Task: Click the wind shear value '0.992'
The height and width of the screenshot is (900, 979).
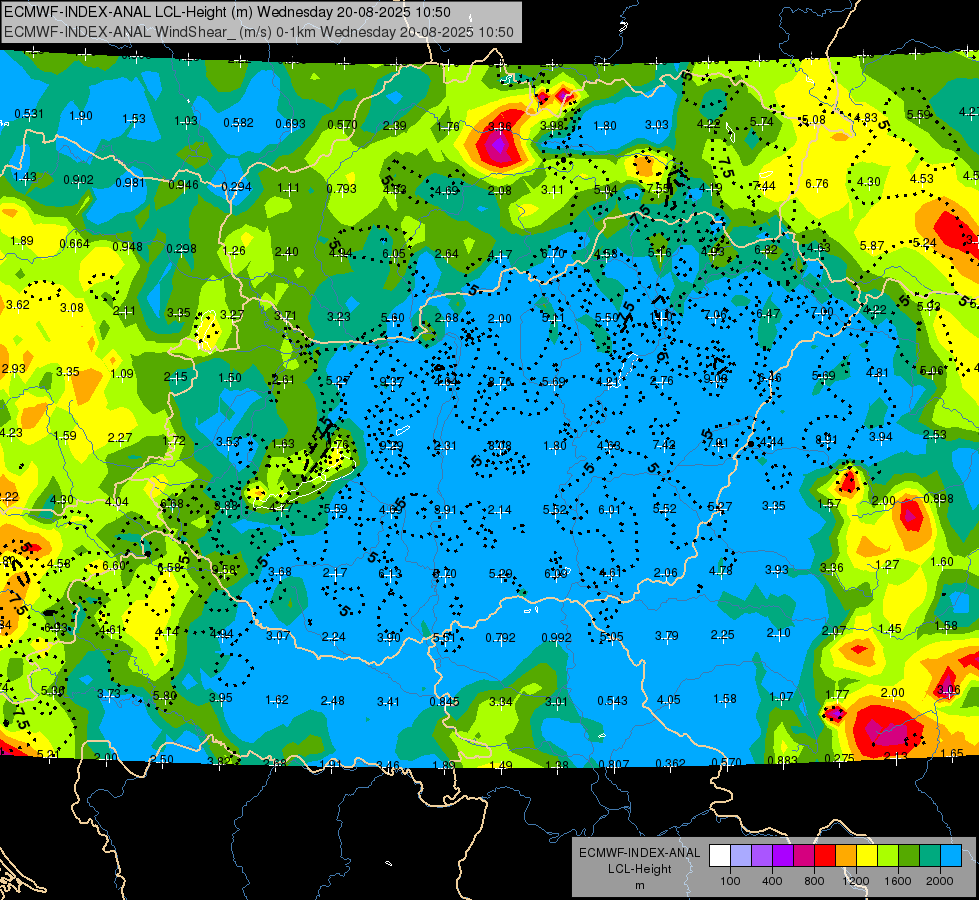Action: (x=556, y=638)
